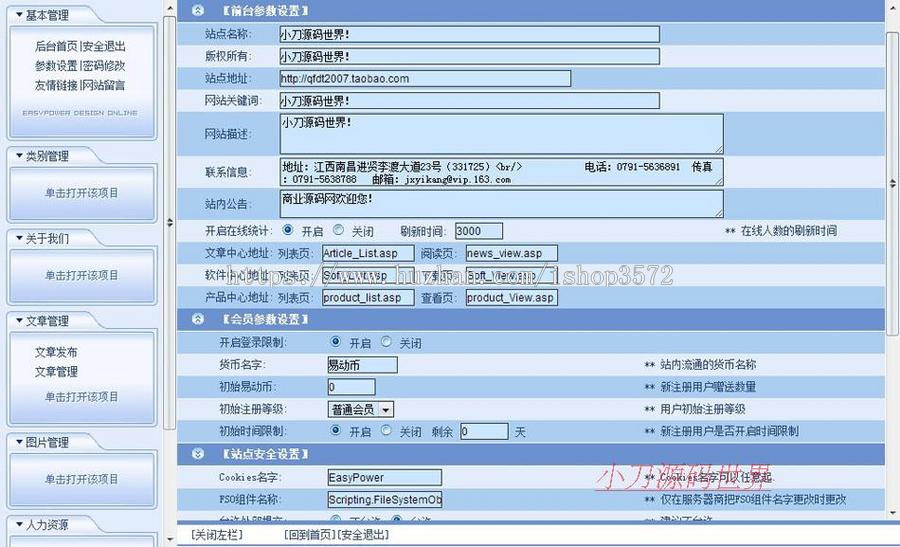Select 开启 for 开启登录限制
Viewport: 900px width, 547px height.
[336, 342]
